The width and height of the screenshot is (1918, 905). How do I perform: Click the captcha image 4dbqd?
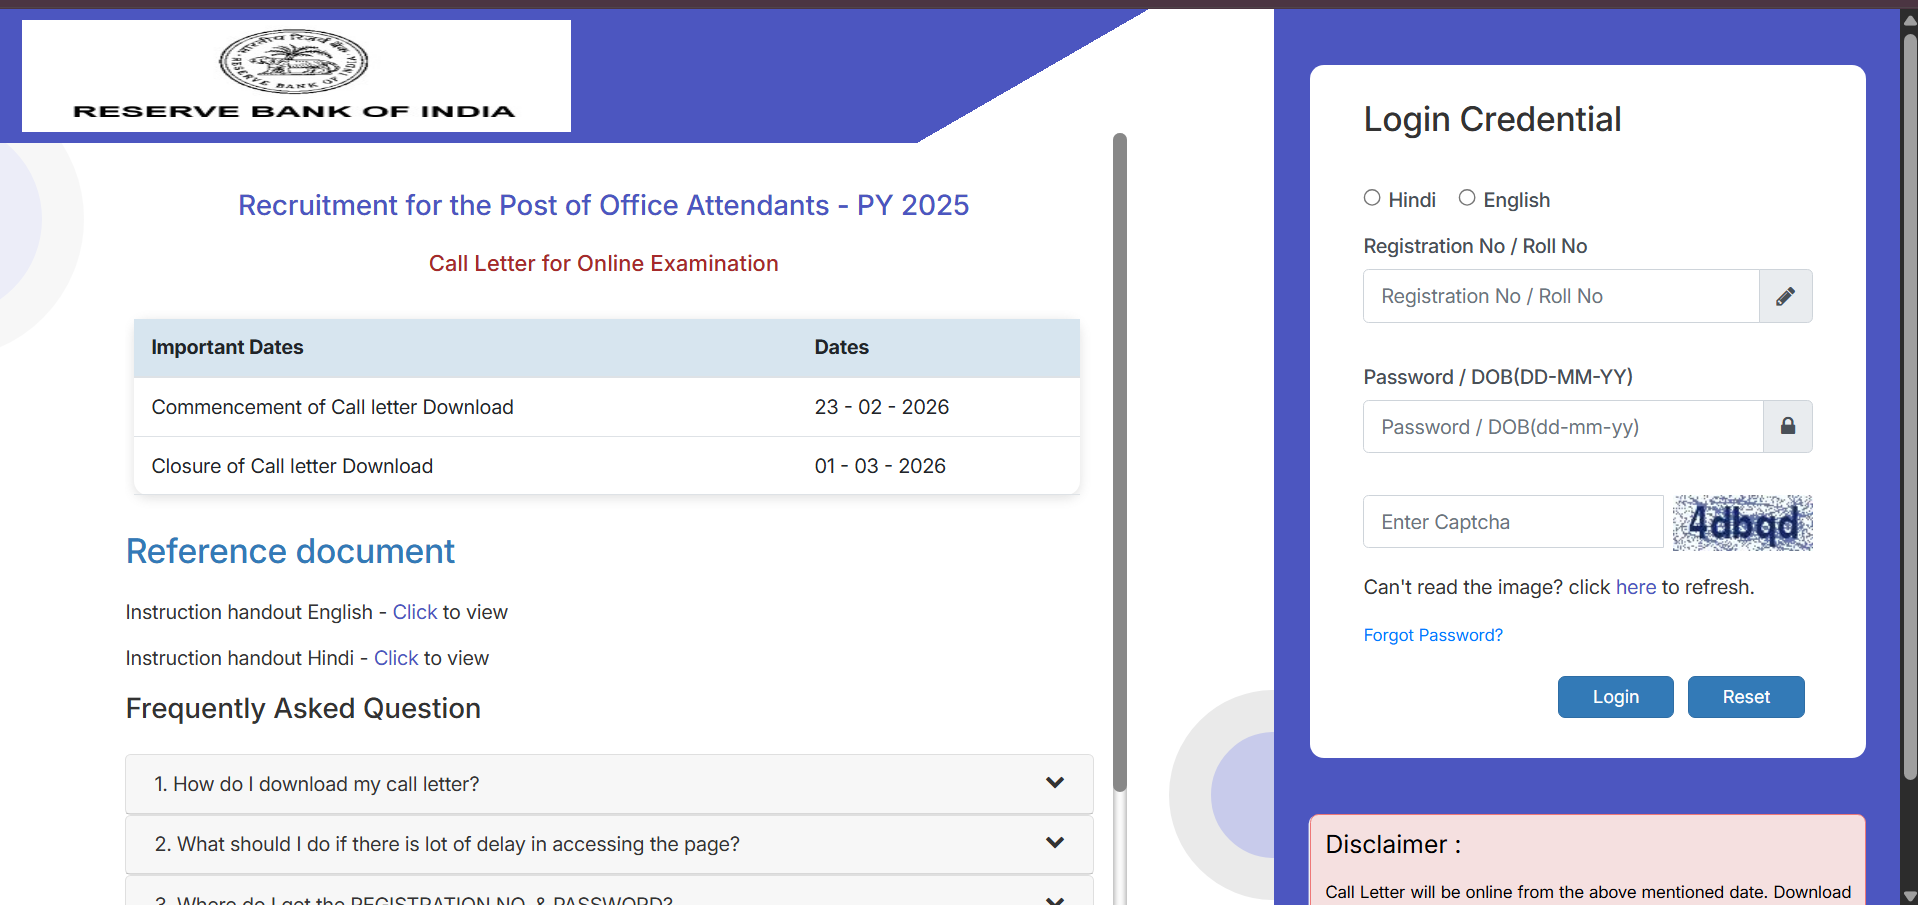click(x=1742, y=523)
